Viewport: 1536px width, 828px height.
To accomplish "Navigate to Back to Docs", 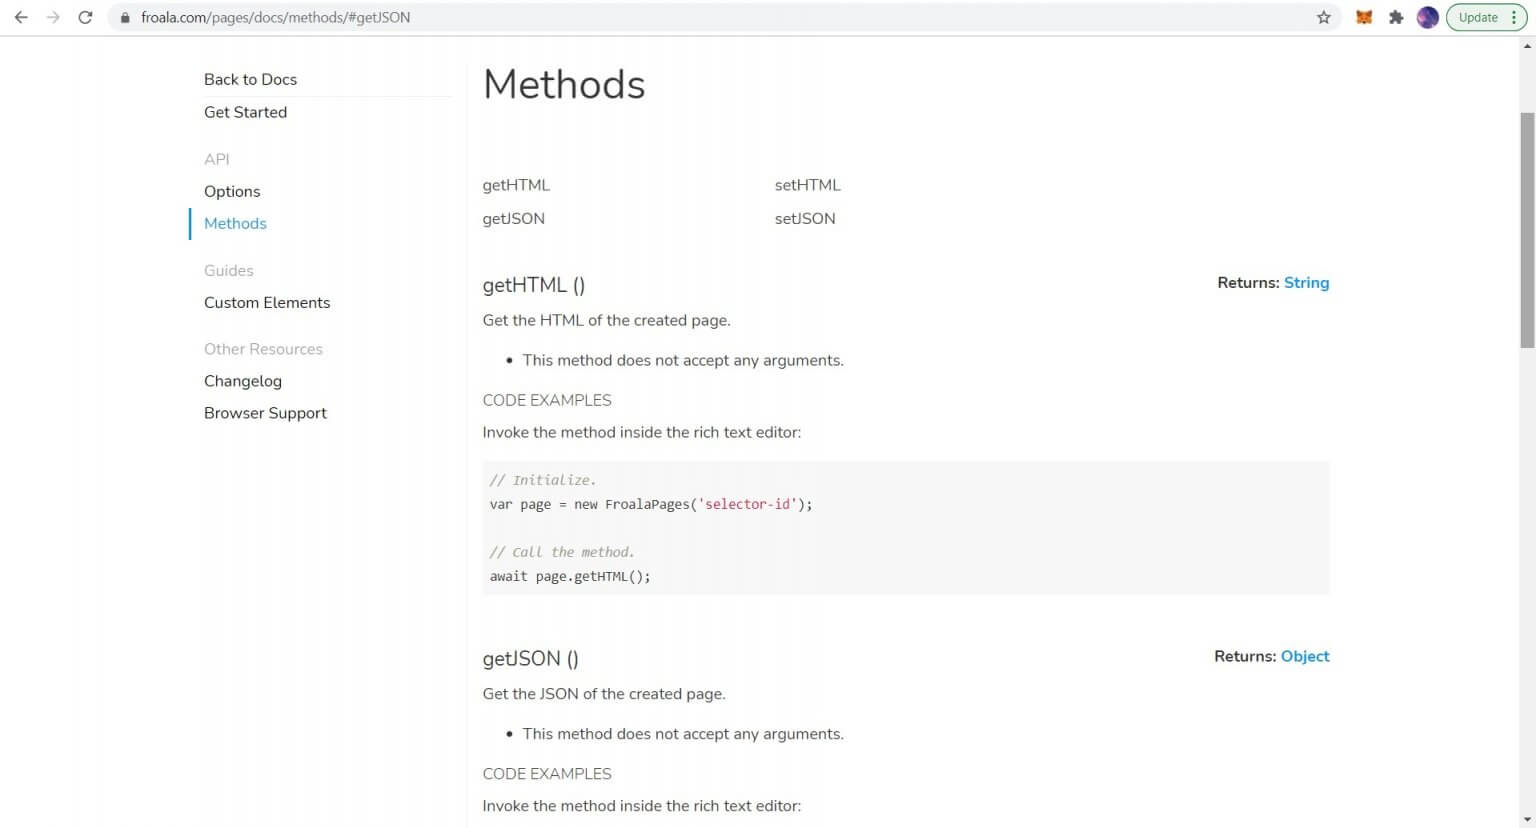I will click(250, 79).
